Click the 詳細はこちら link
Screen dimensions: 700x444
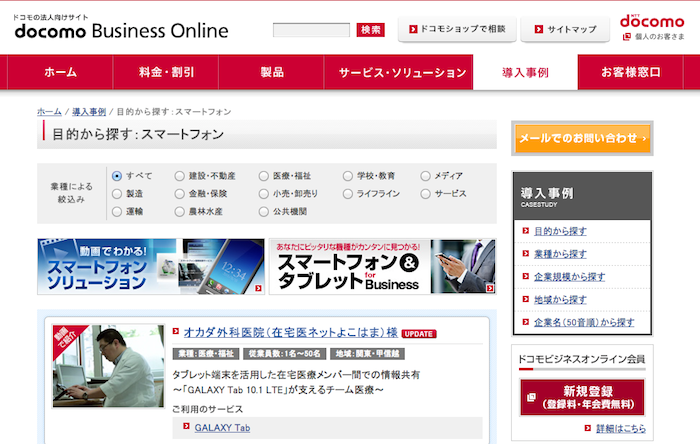pos(621,429)
